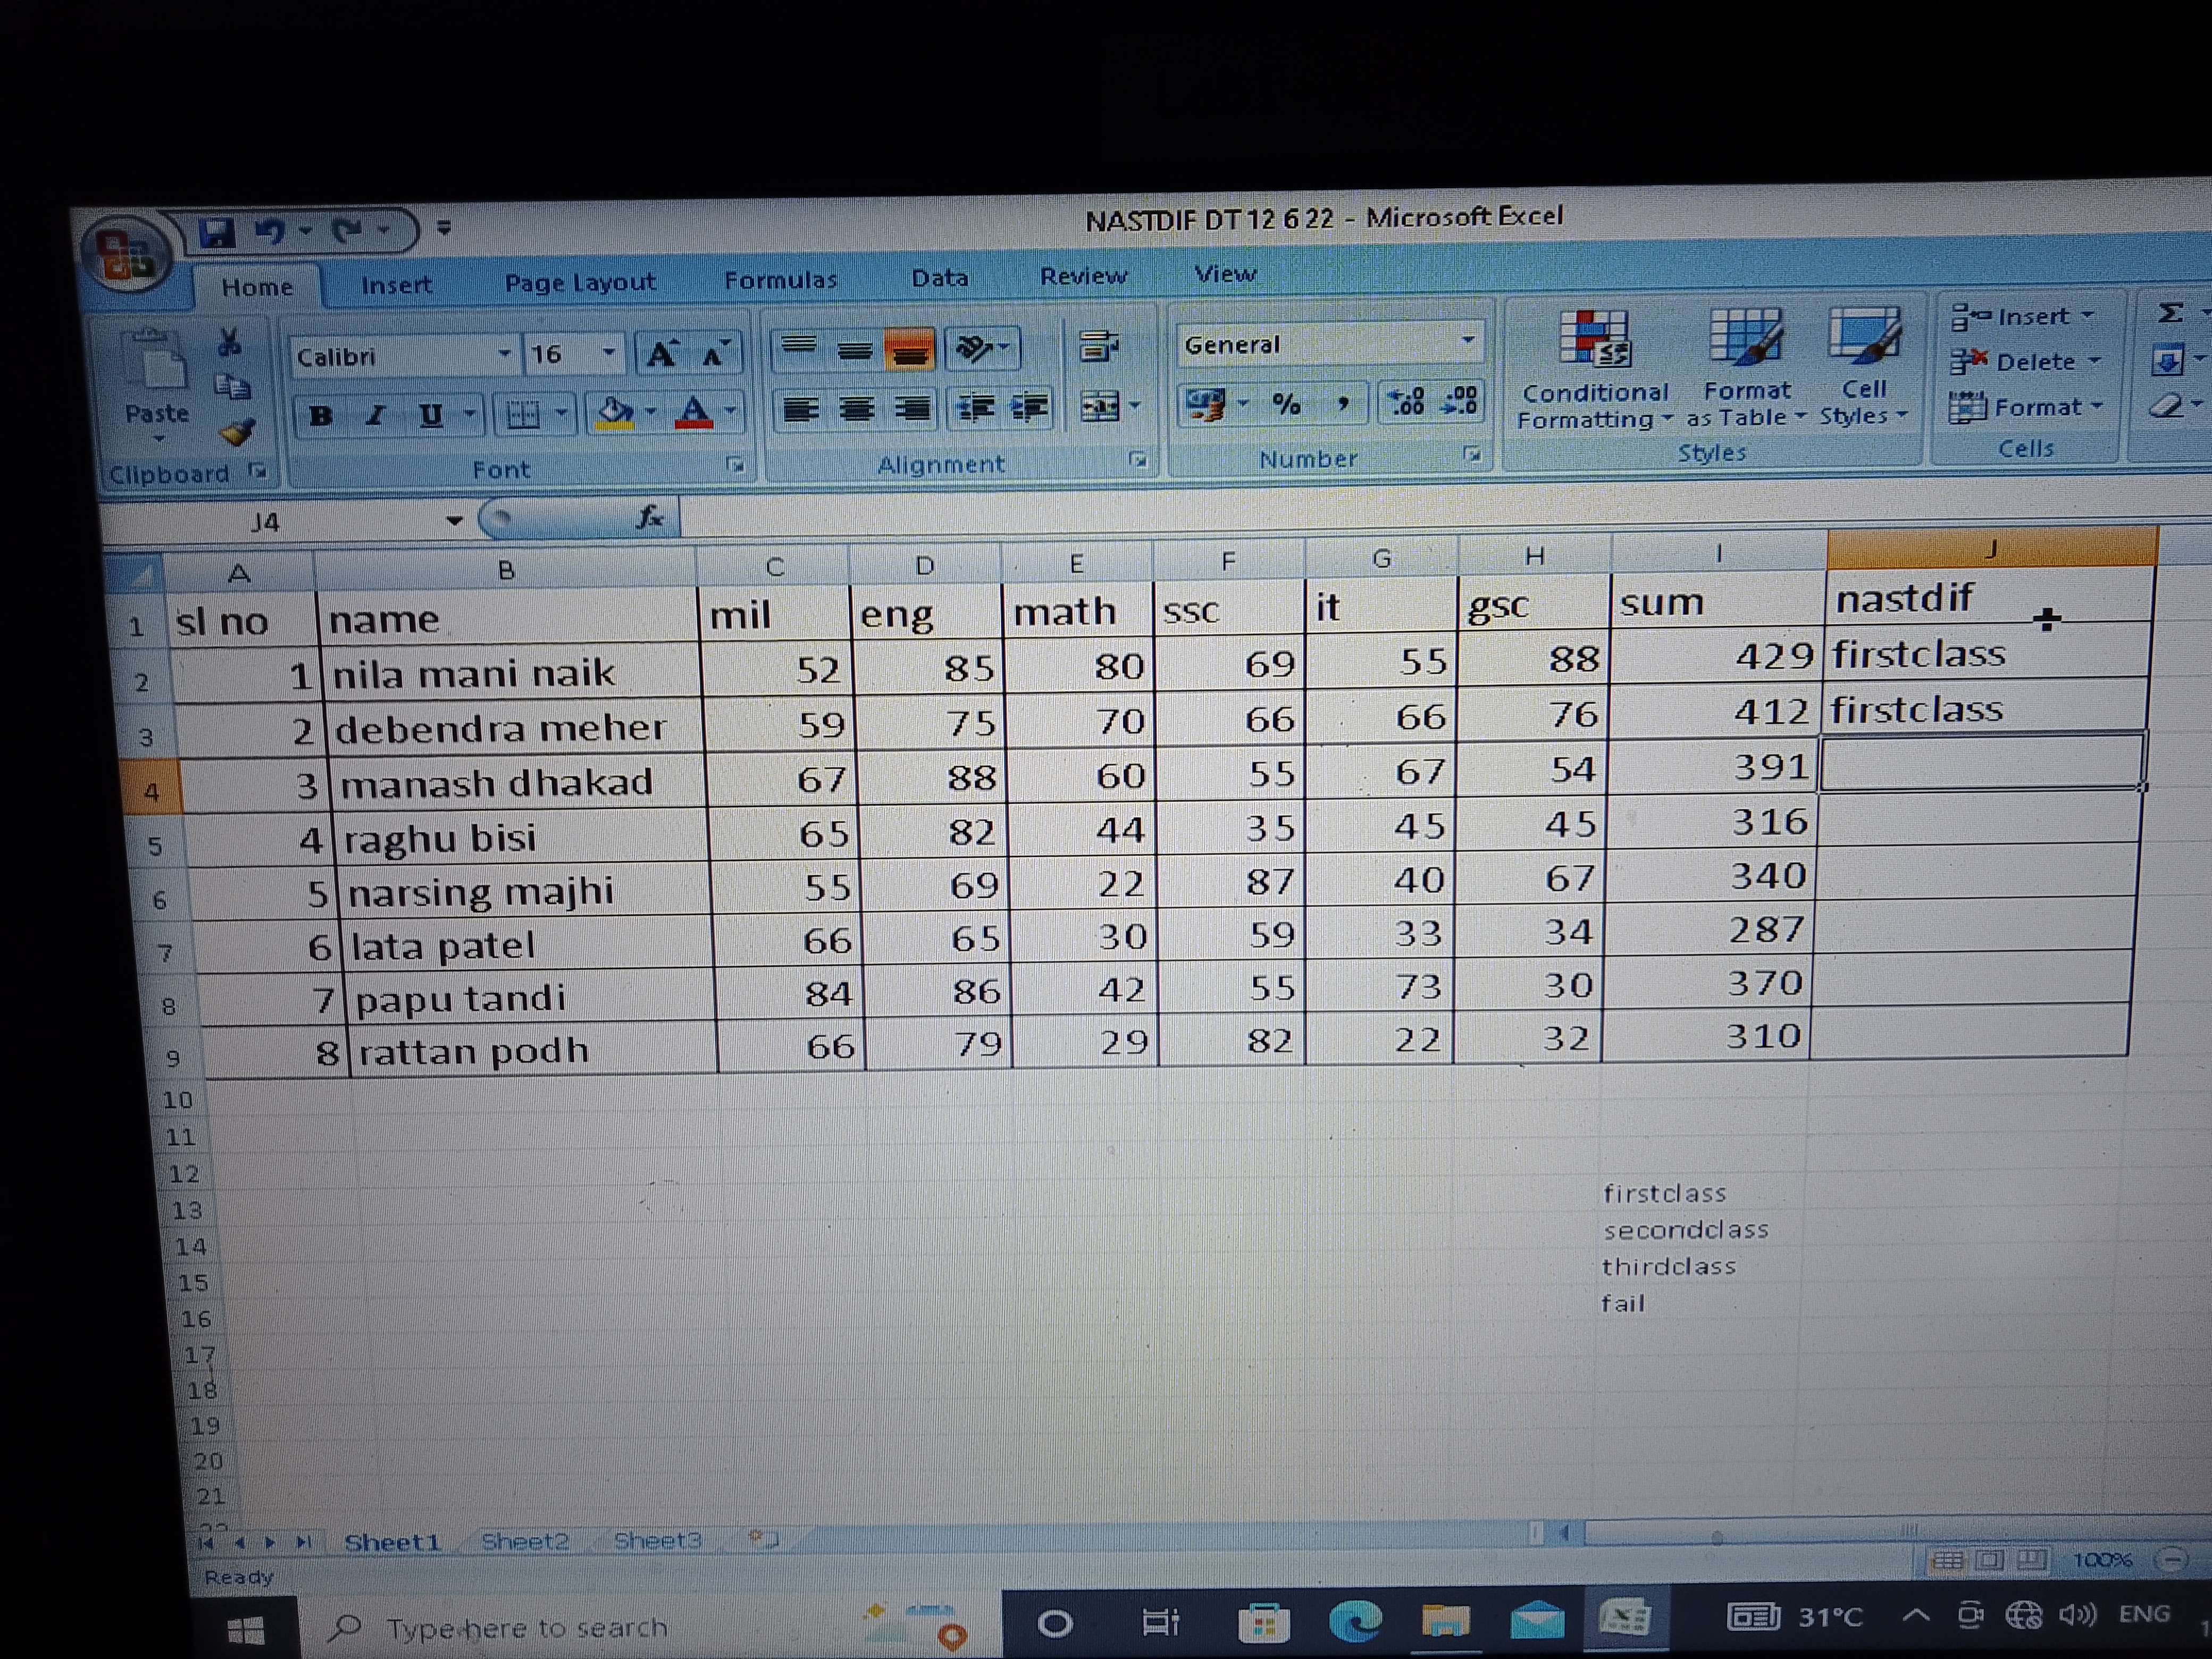The height and width of the screenshot is (1659, 2212).
Task: Expand the Calibri font name dropdown
Action: pyautogui.click(x=504, y=354)
